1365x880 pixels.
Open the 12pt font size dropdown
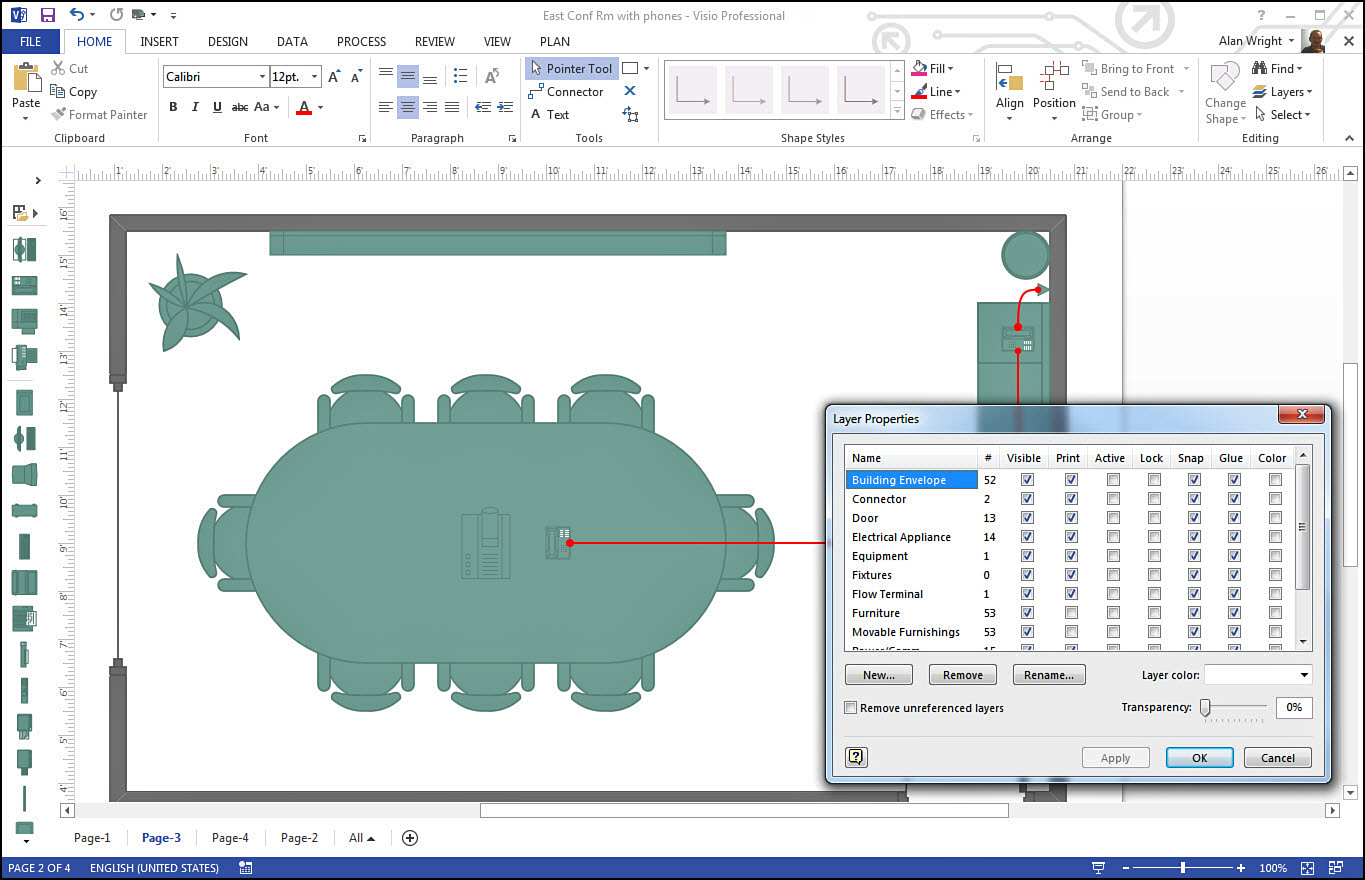click(315, 77)
